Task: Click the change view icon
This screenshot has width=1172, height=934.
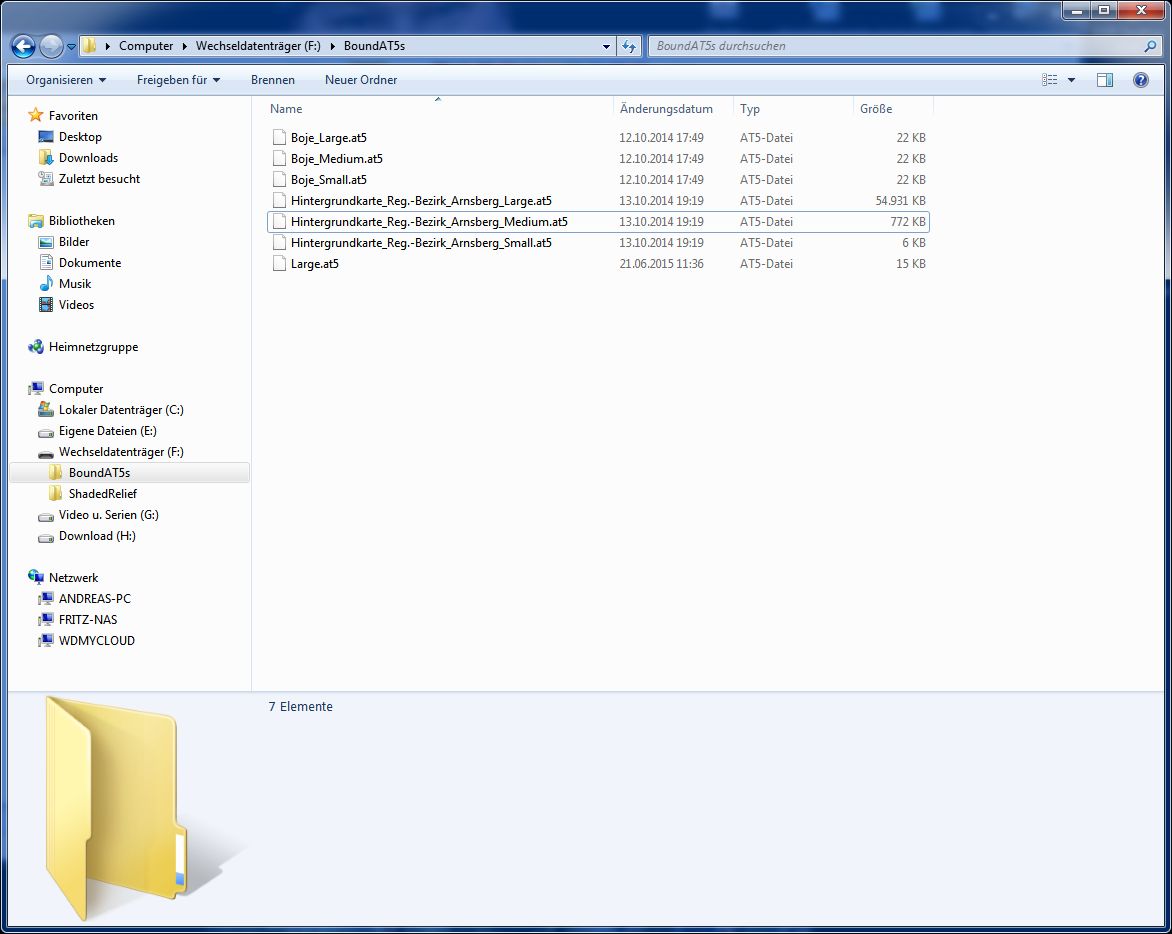Action: point(1049,80)
